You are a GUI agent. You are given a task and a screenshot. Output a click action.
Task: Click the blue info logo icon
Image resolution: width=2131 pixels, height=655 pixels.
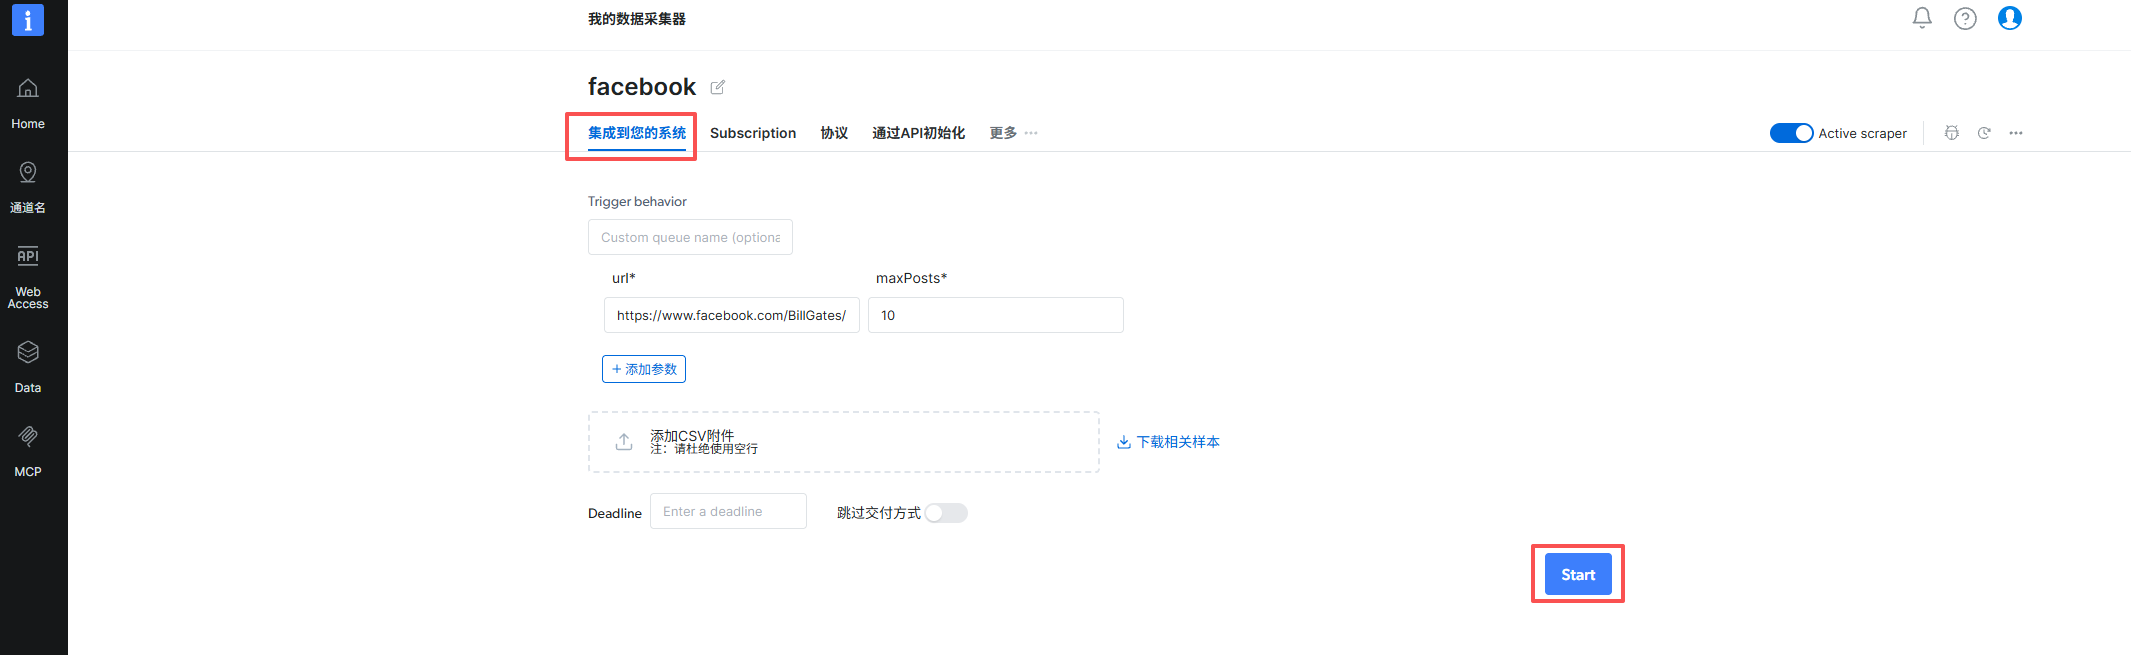(x=28, y=19)
